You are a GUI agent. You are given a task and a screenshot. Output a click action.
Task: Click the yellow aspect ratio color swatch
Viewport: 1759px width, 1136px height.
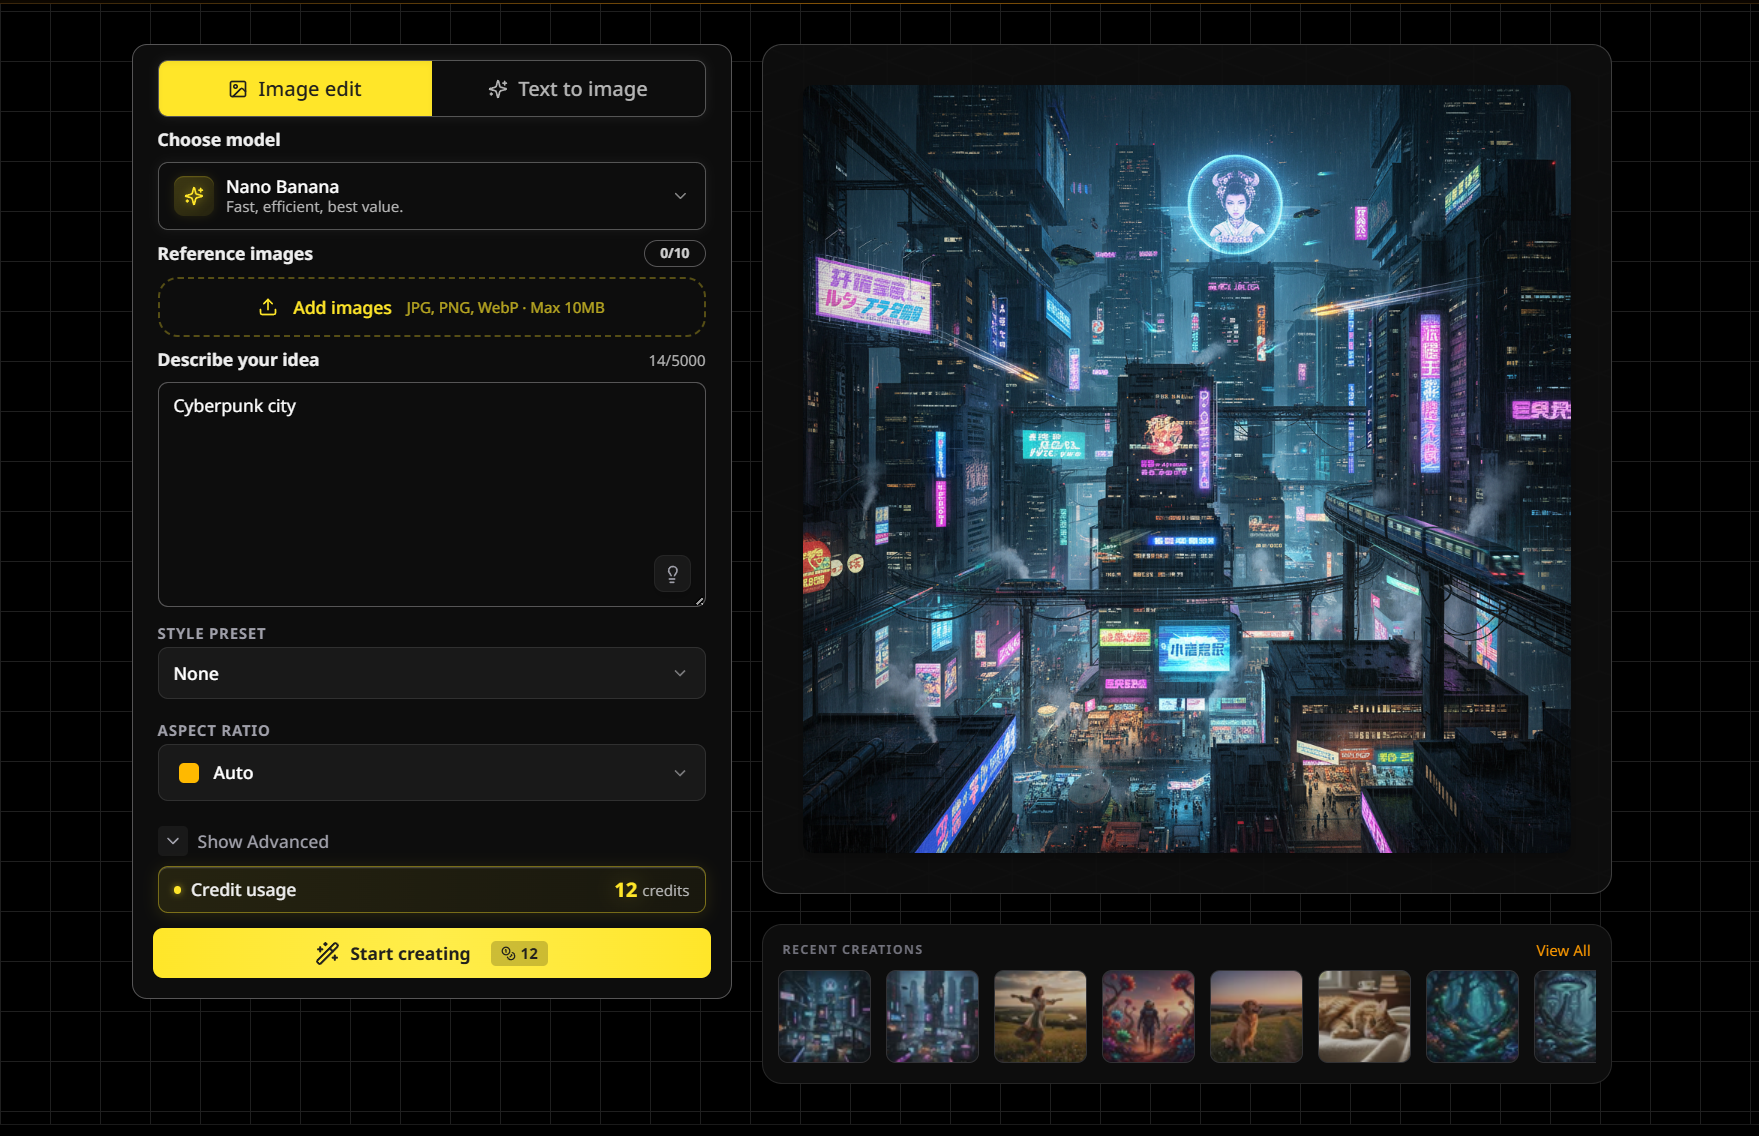point(188,772)
